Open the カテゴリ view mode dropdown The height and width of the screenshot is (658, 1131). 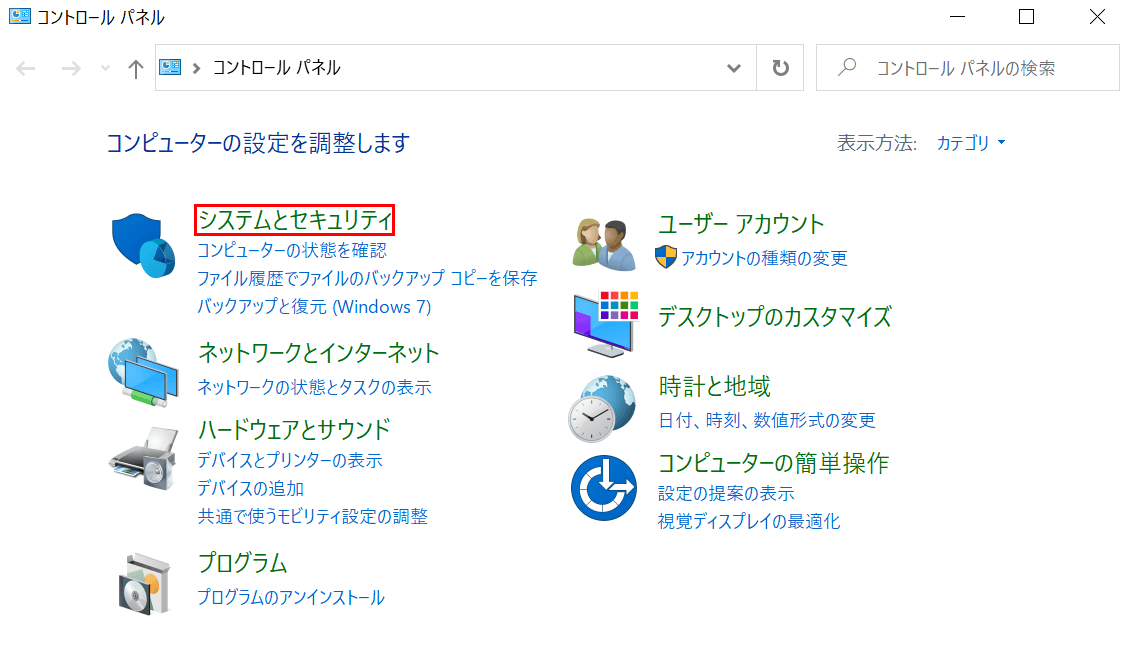pyautogui.click(x=970, y=143)
